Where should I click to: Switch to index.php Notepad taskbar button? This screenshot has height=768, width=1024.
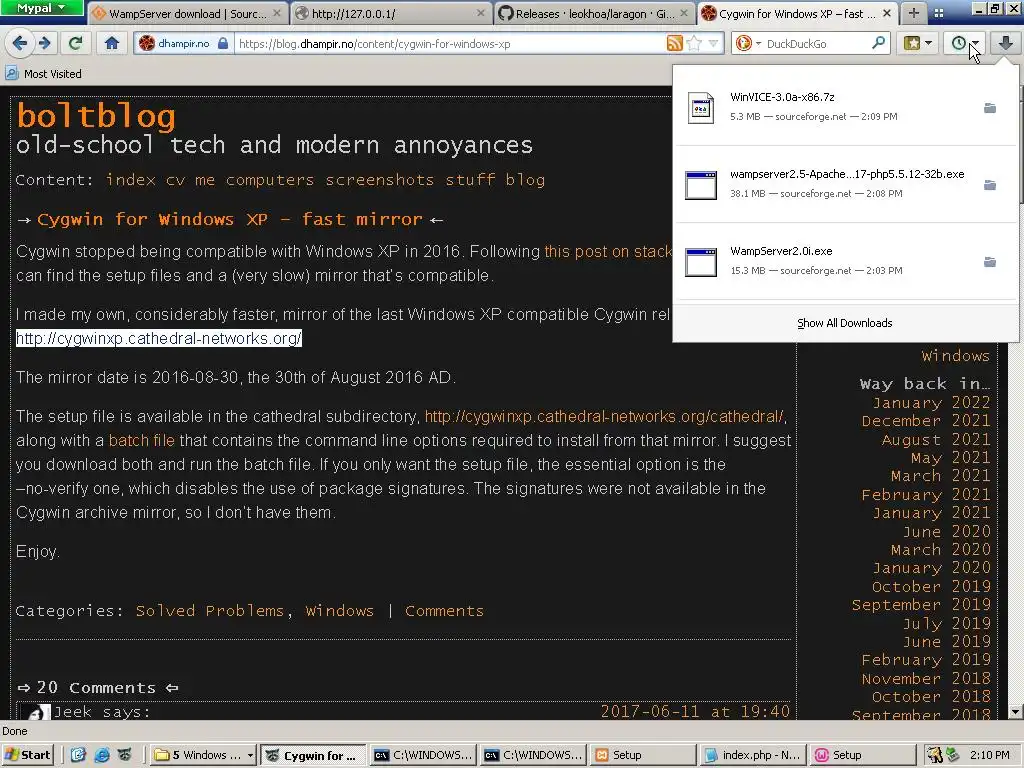pyautogui.click(x=752, y=755)
